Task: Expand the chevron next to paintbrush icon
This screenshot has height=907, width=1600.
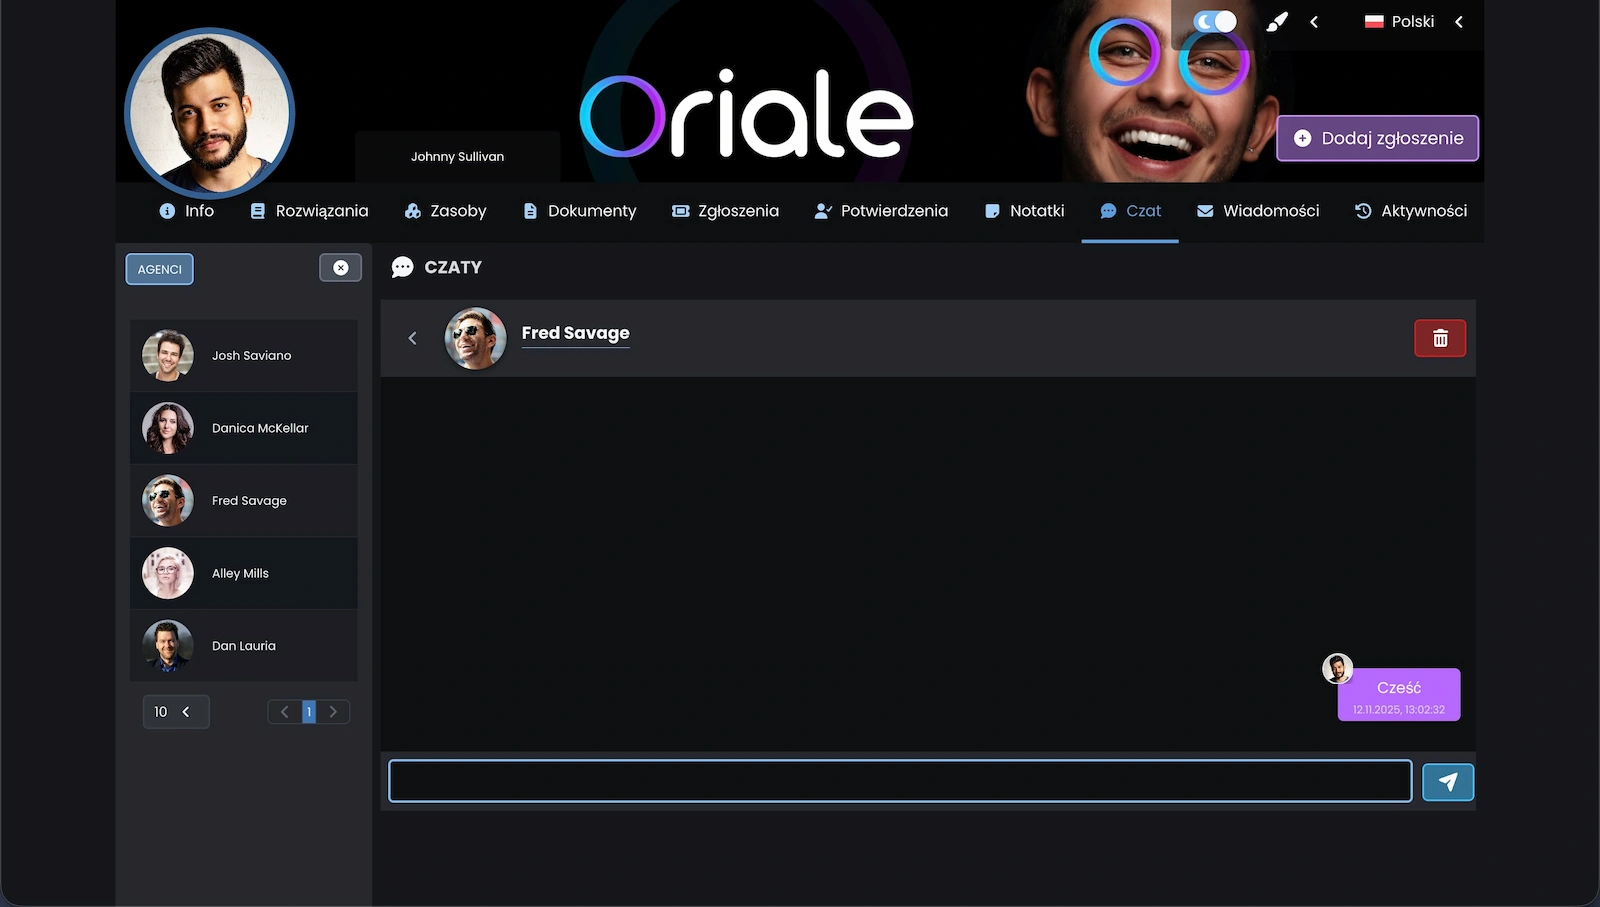Action: [x=1314, y=22]
